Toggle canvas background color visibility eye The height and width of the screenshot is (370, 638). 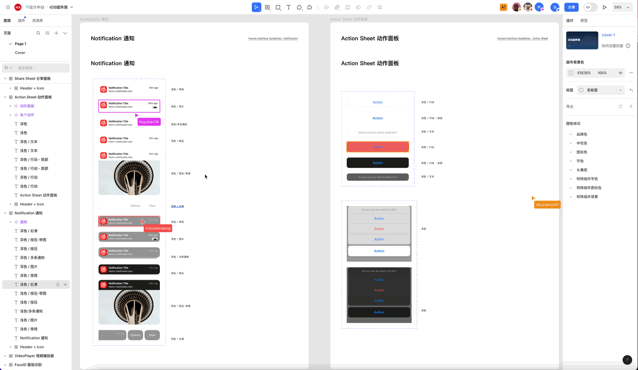(x=621, y=73)
